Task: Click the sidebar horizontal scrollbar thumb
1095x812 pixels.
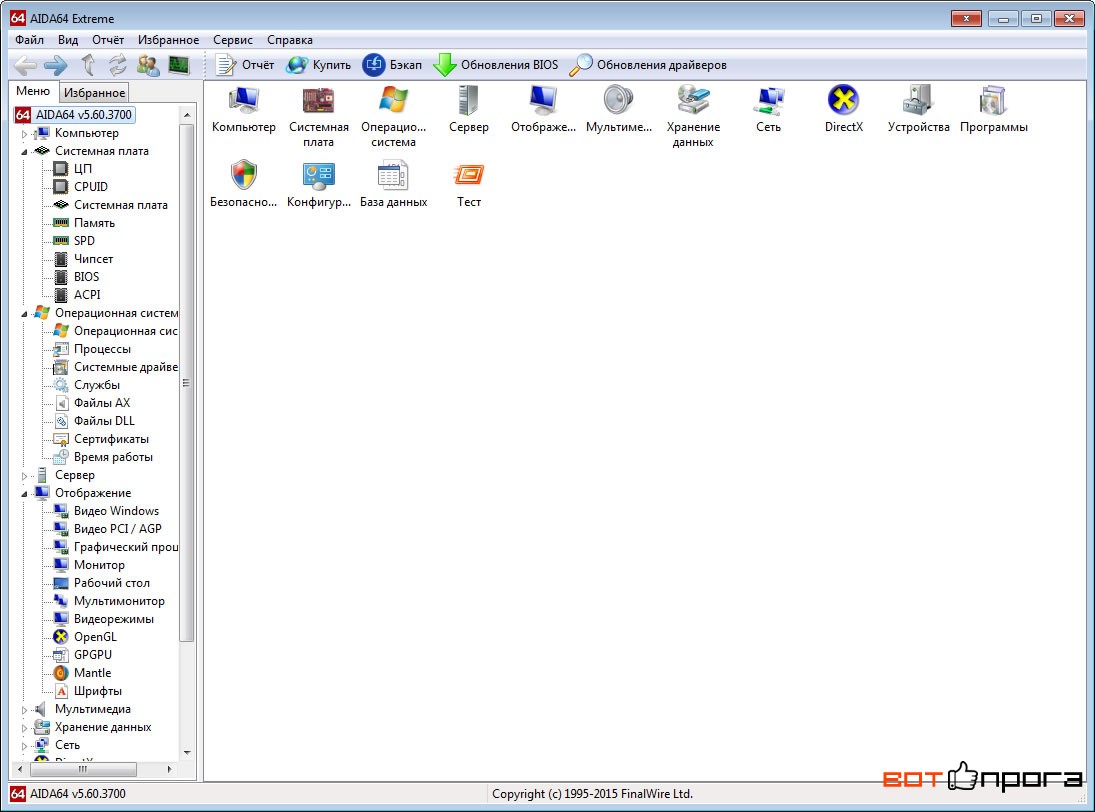Action: [83, 769]
